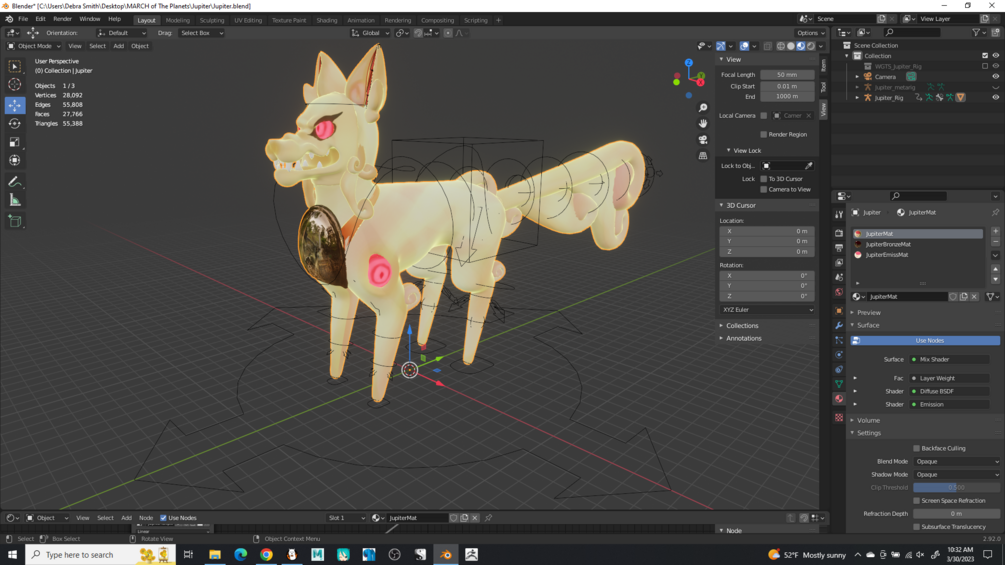Viewport: 1005px width, 565px height.
Task: Open the Shadow Mode dropdown
Action: tap(956, 475)
